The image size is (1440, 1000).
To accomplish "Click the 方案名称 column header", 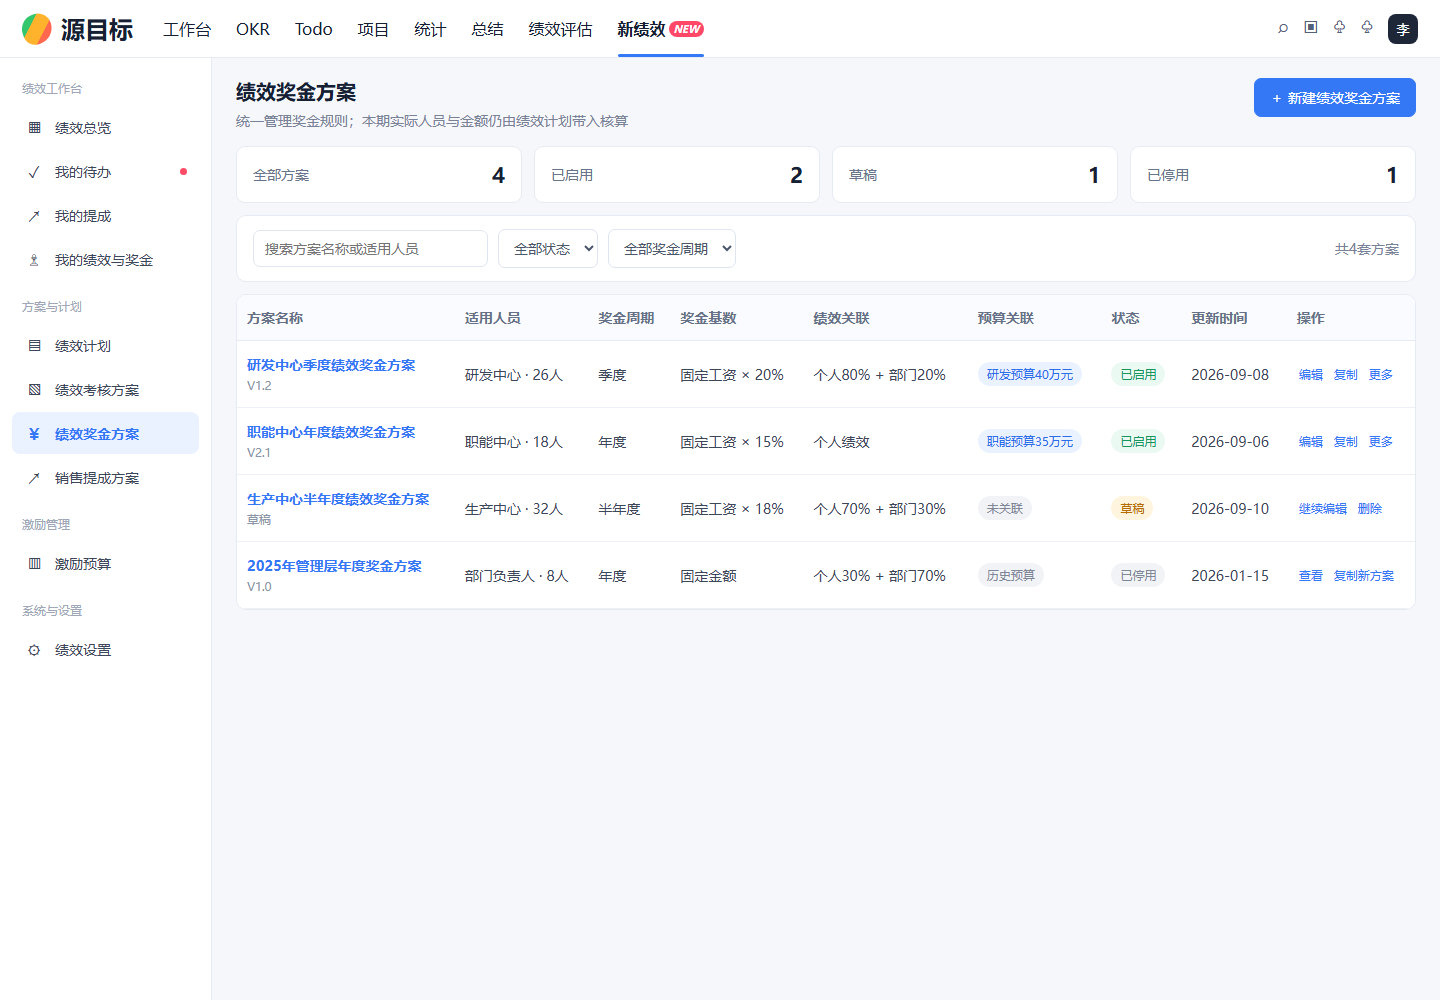I will (x=275, y=318).
